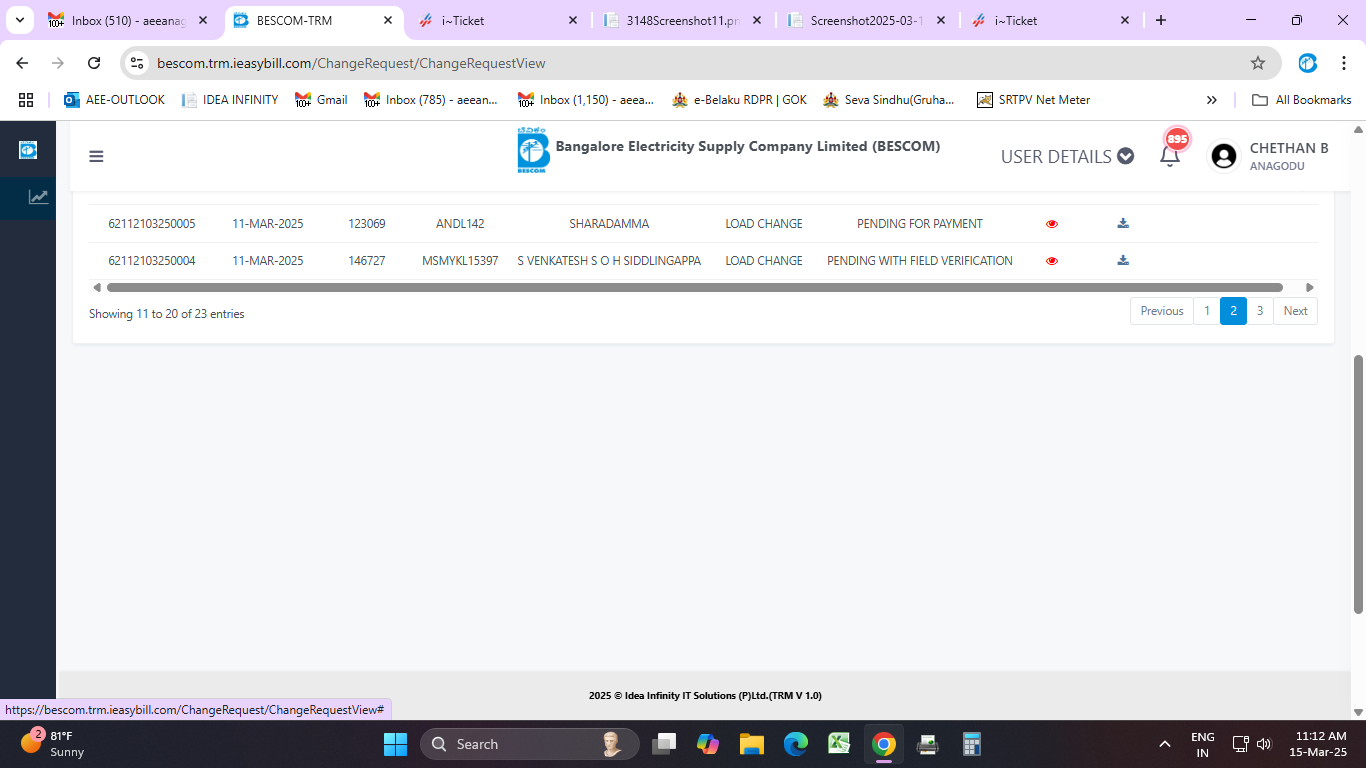Select page 2 in pagination
This screenshot has height=768, width=1366.
(1233, 311)
